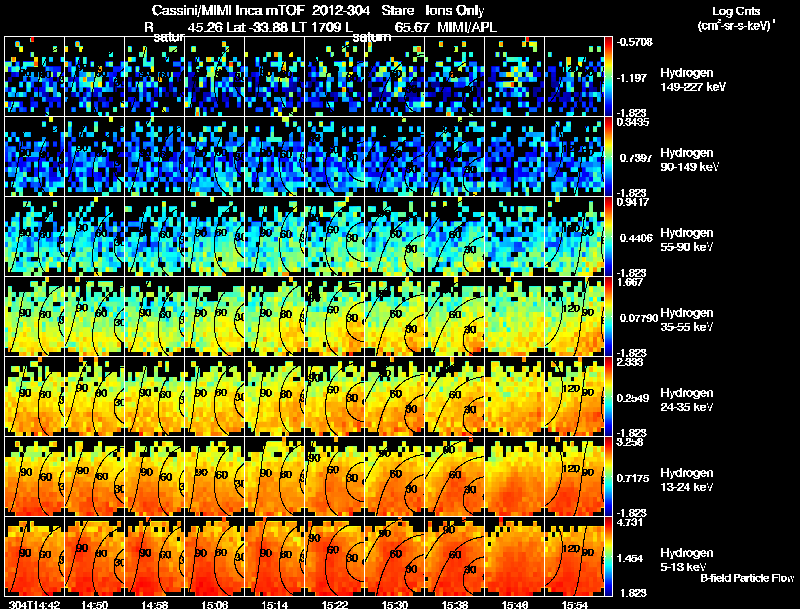Click the 15:14 time axis label
Screen dimensions: 800x609
[274, 604]
